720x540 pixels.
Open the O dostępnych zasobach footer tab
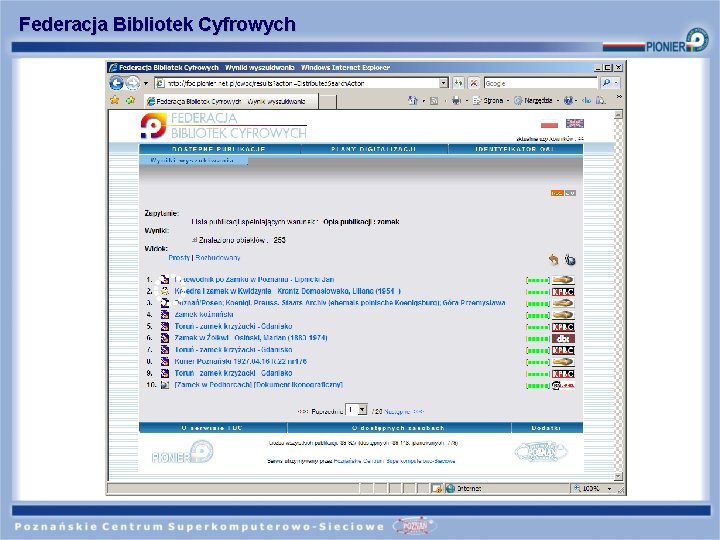(399, 428)
